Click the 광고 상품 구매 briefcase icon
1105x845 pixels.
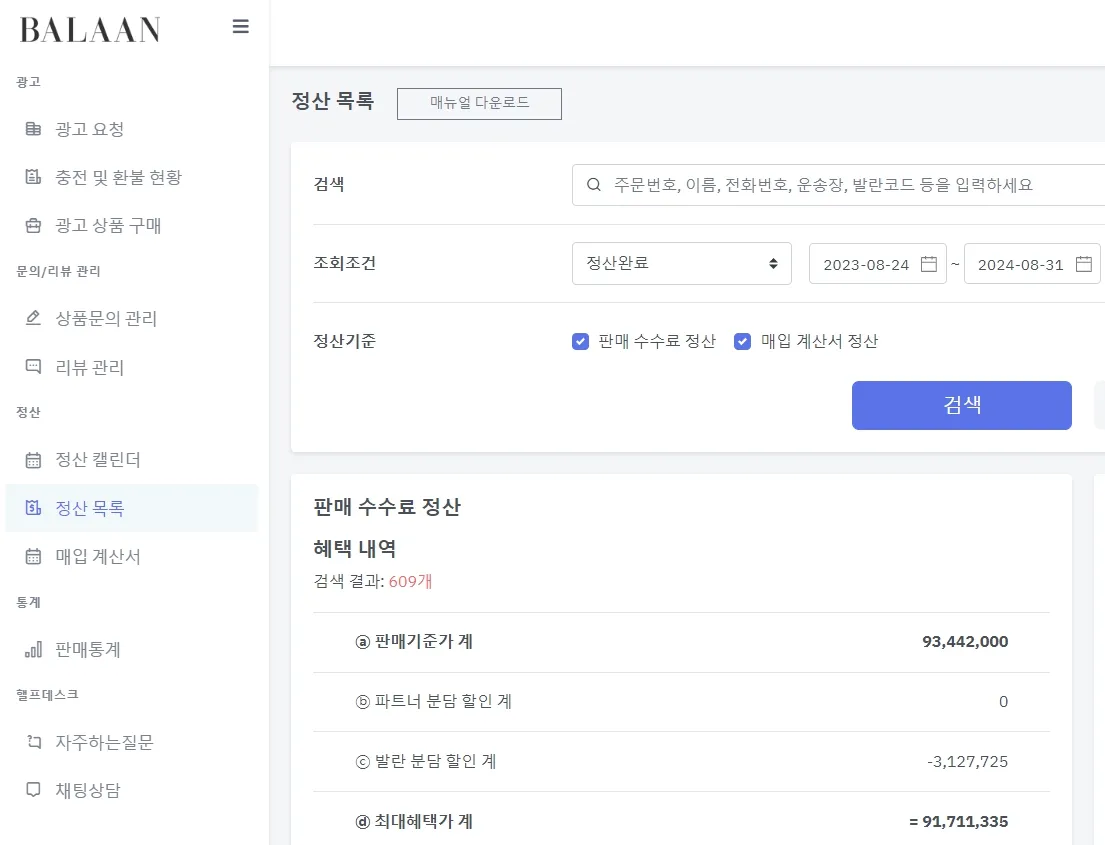click(33, 226)
